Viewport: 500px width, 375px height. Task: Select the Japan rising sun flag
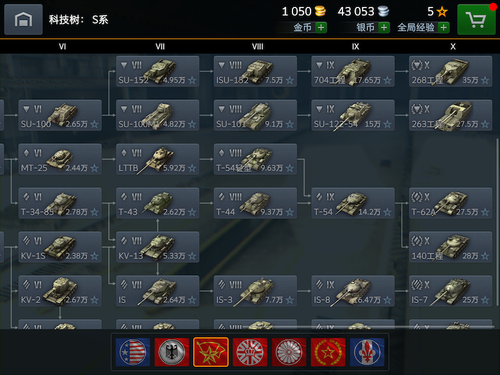[x=289, y=352]
